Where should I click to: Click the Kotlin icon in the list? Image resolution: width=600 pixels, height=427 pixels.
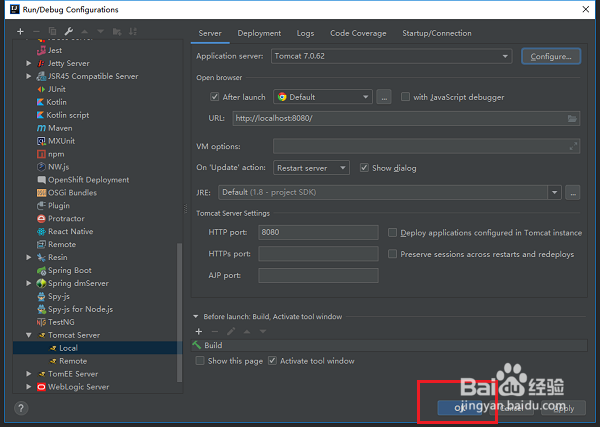(x=40, y=102)
